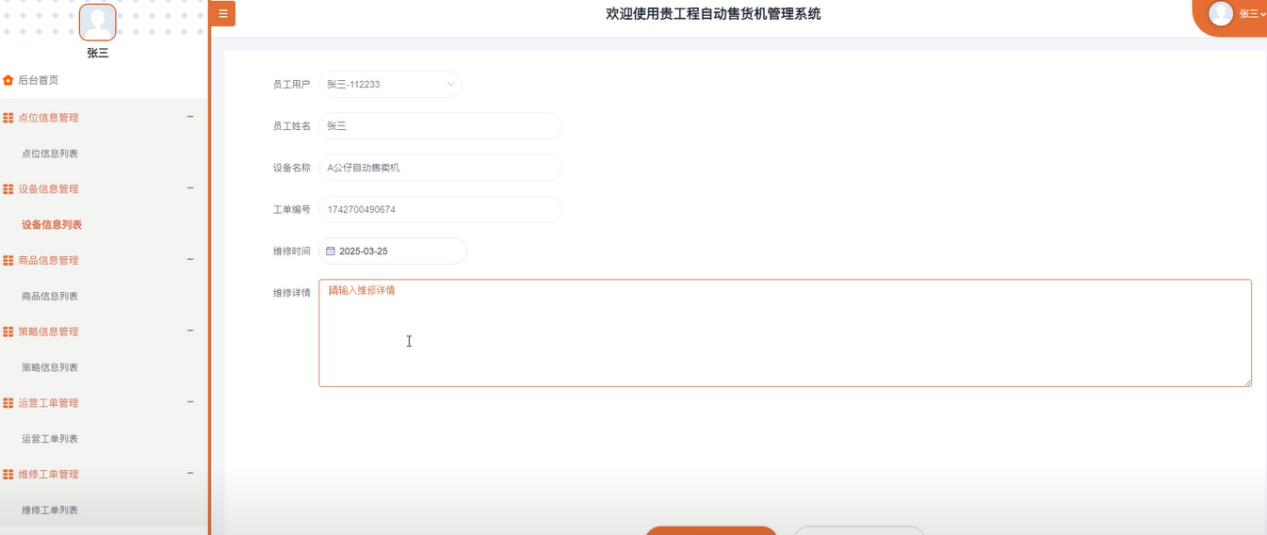This screenshot has height=535, width=1267.
Task: Collapse the 运营工单管理 section minus sign
Action: [190, 402]
